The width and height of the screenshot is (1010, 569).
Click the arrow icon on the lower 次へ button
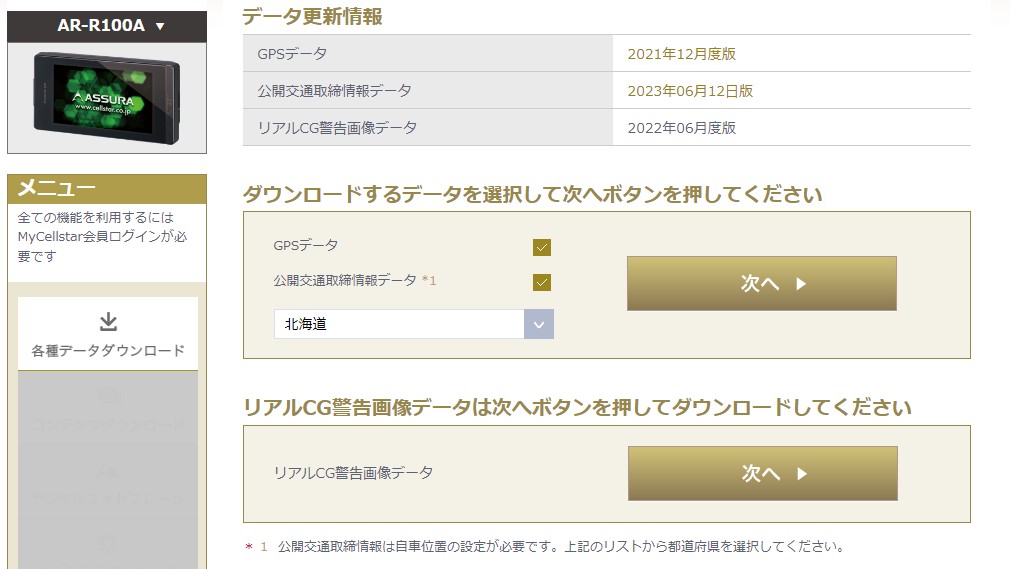pyautogui.click(x=801, y=474)
